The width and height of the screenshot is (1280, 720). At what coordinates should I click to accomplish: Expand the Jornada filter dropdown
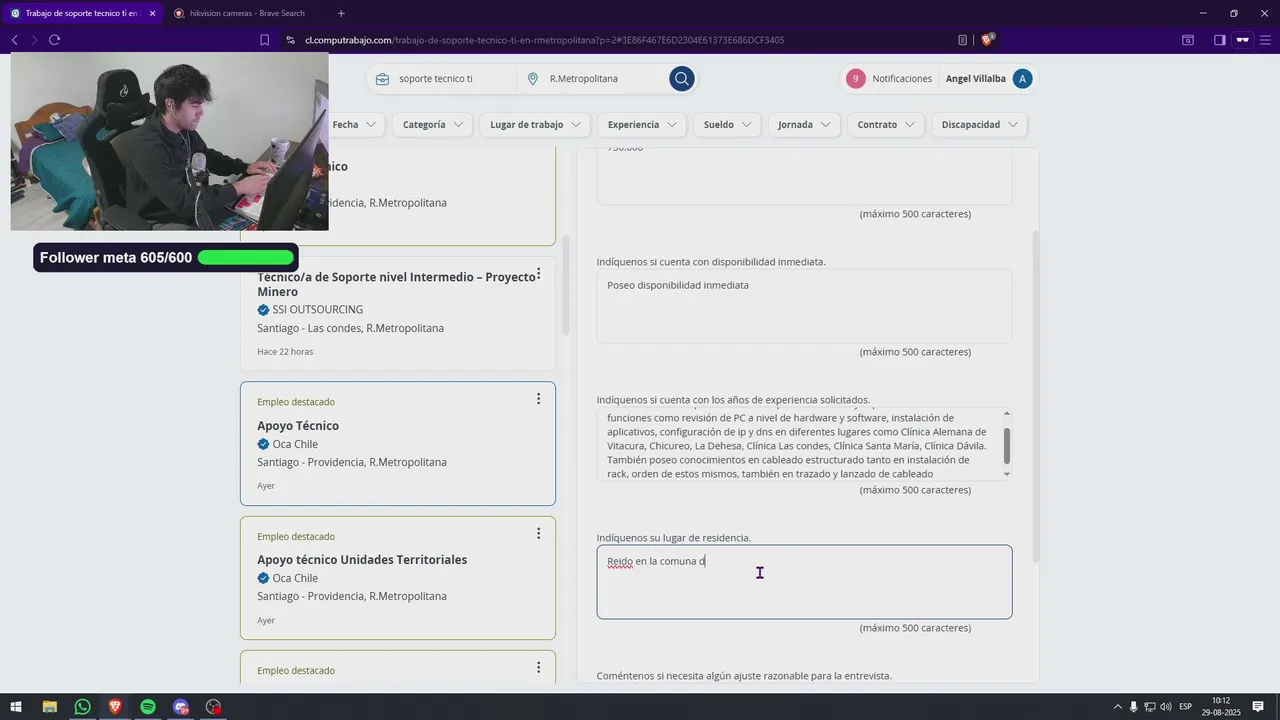(x=804, y=124)
